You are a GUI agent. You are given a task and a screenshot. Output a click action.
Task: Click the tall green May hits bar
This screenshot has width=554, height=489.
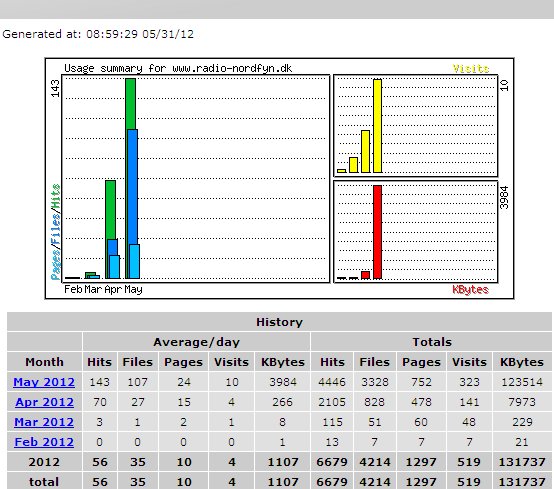point(130,104)
